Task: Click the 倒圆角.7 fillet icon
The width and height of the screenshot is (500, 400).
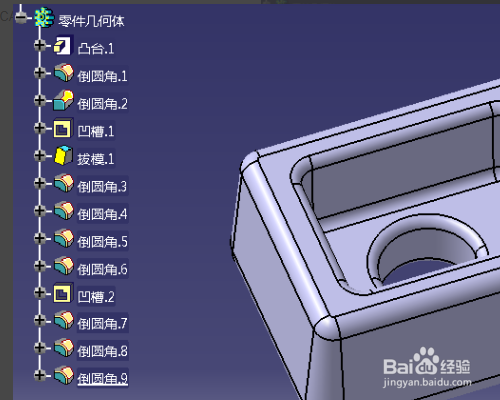Action: click(64, 320)
